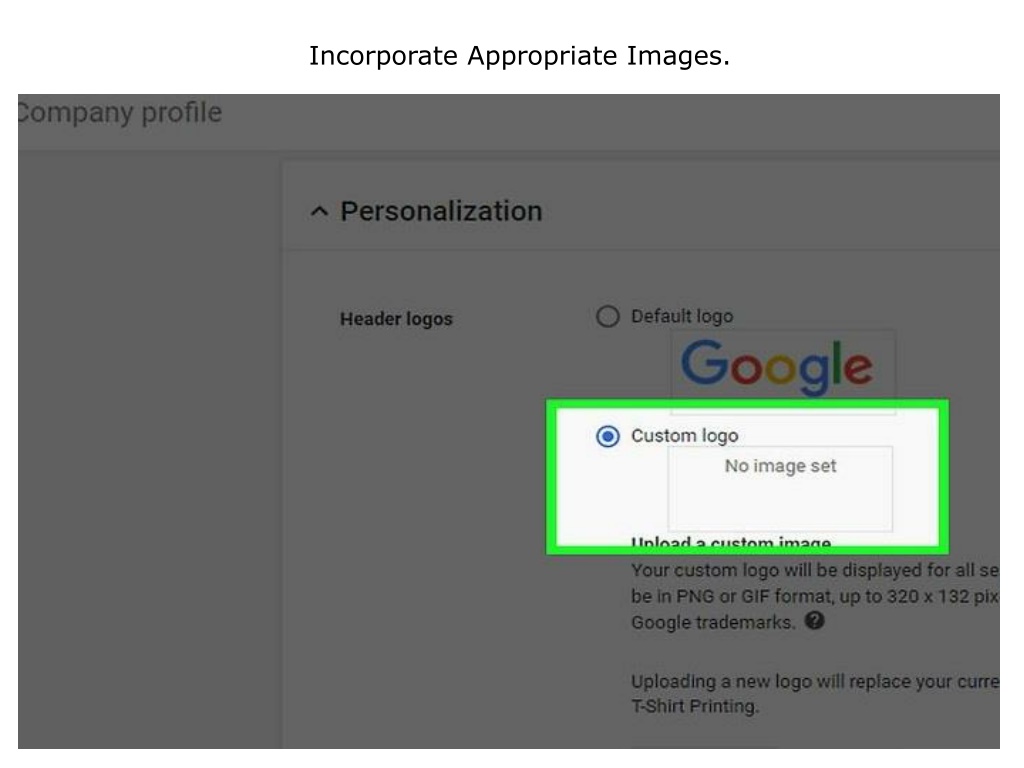Select the Default logo radio button

[x=607, y=317]
